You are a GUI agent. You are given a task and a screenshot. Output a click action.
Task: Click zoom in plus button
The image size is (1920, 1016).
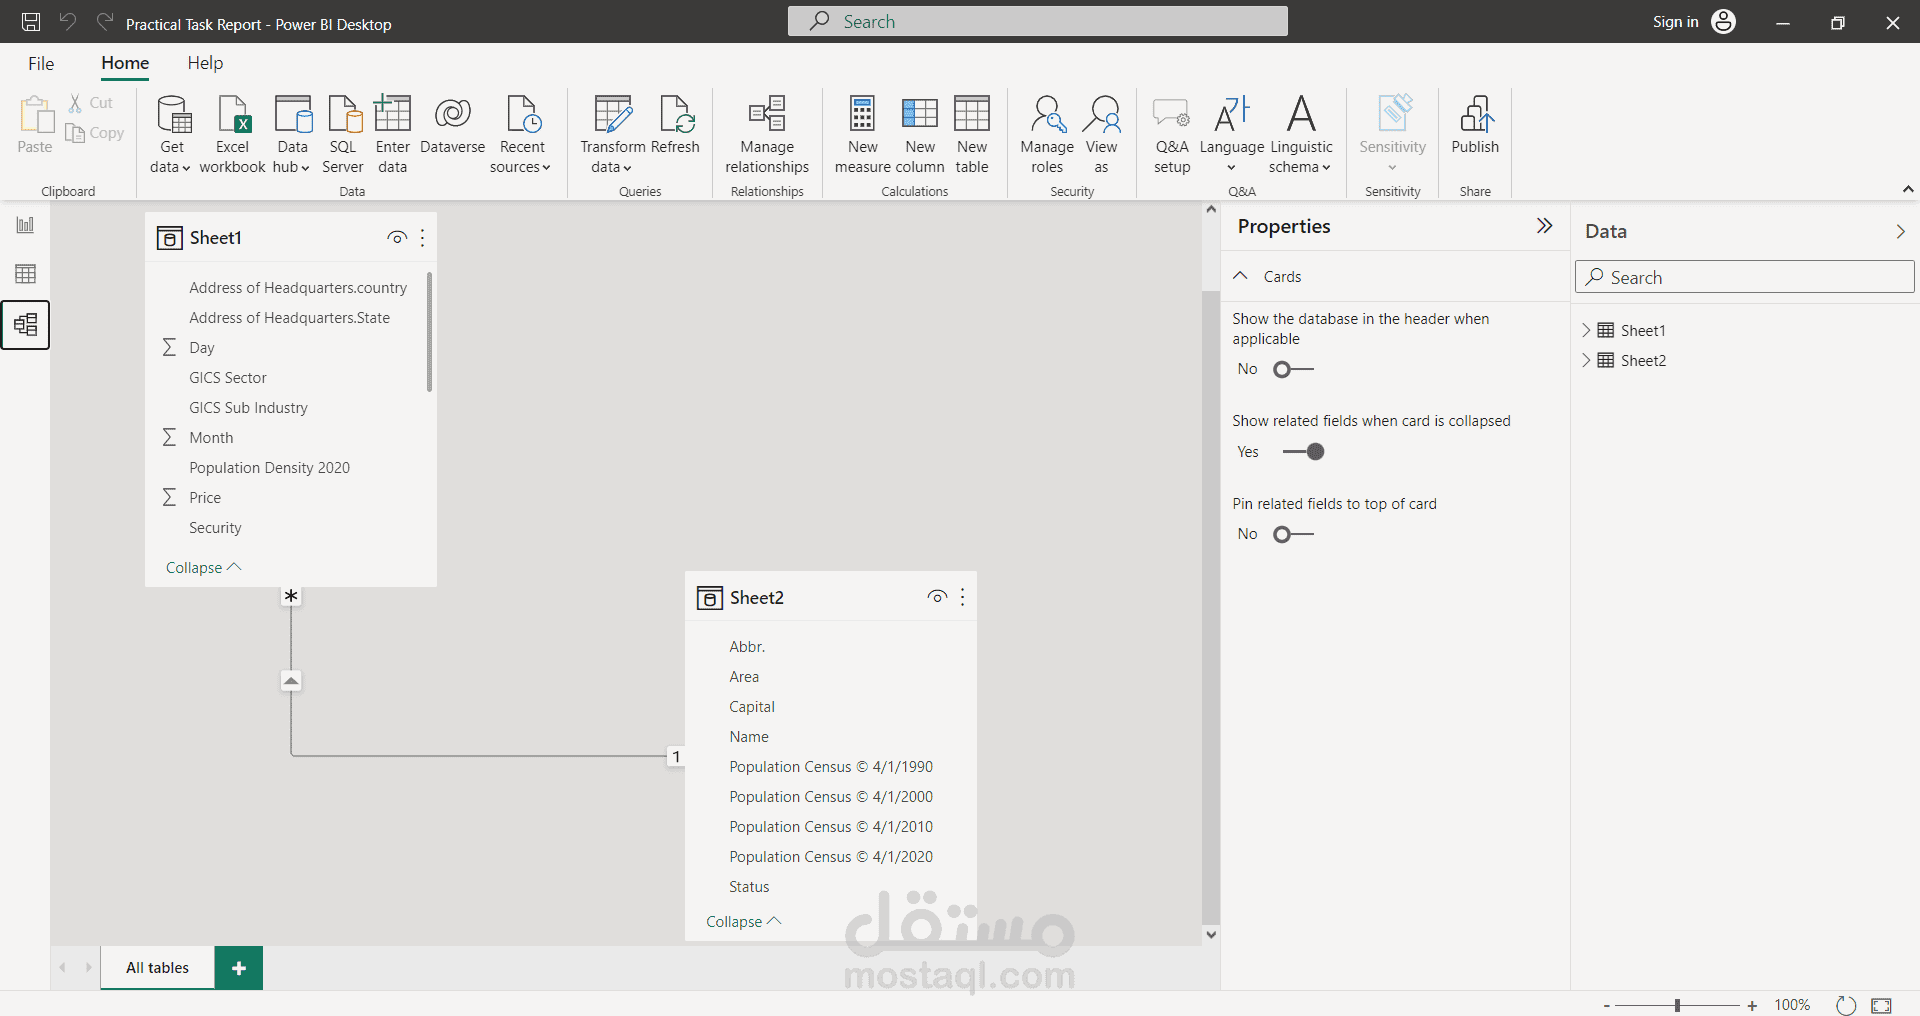coord(1752,1006)
